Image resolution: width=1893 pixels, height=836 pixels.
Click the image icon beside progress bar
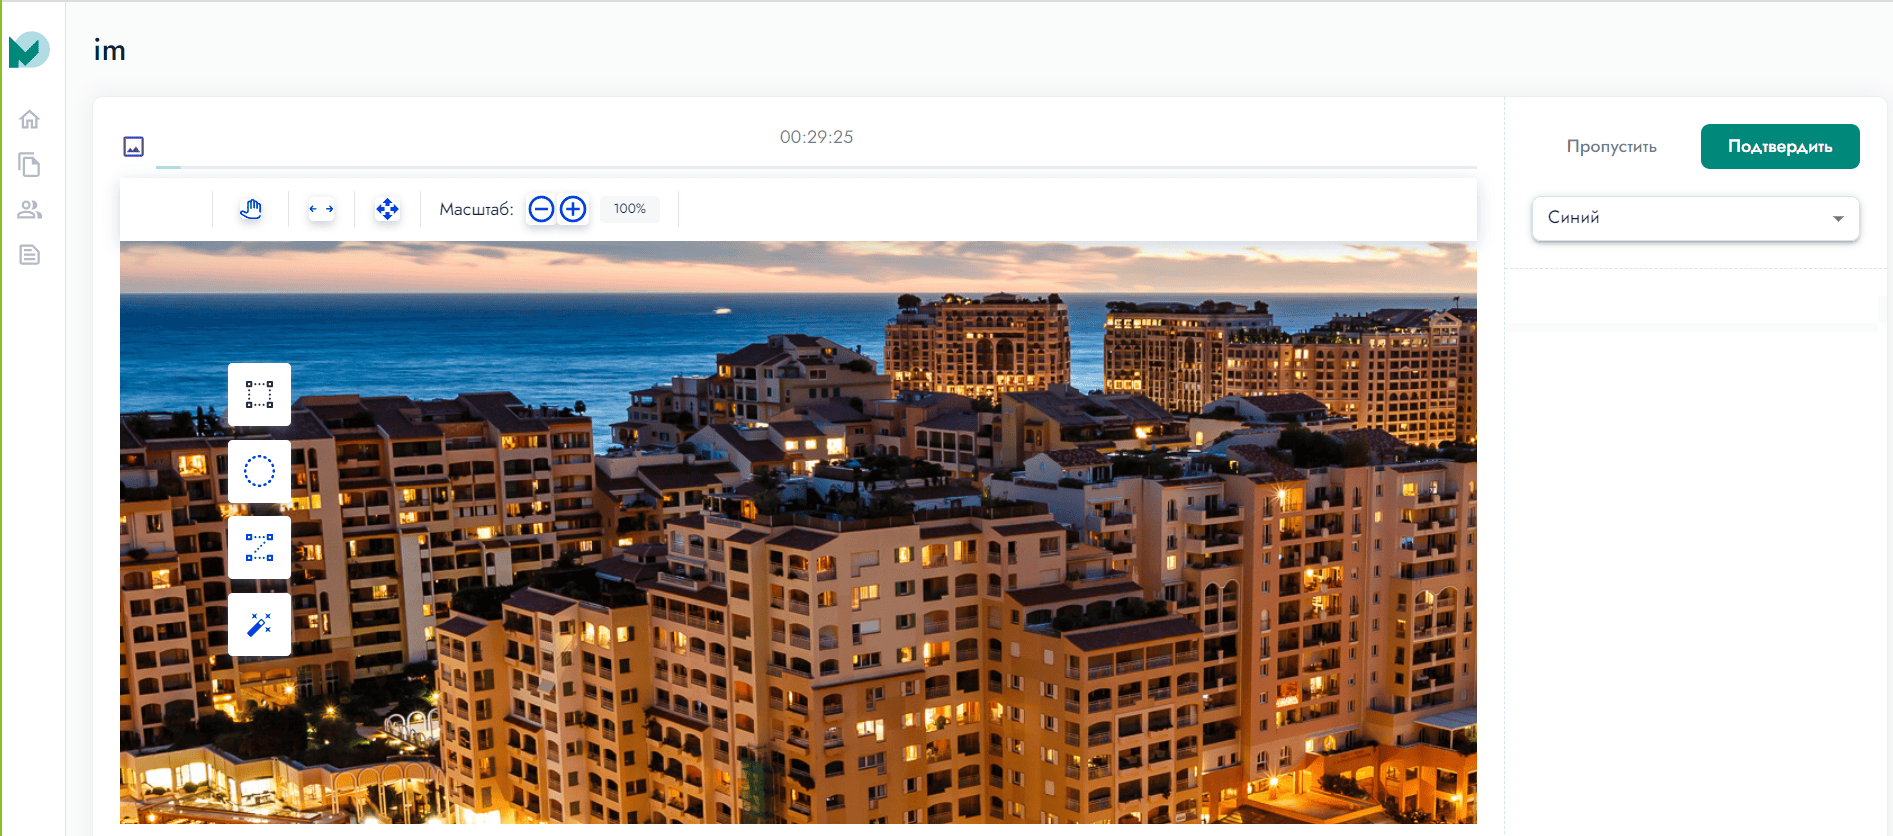click(x=133, y=147)
